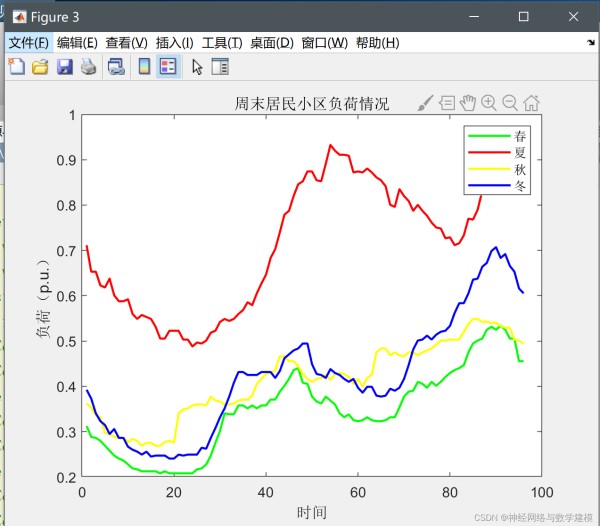Open the 桌面(D) menu
The width and height of the screenshot is (600, 526).
(x=272, y=42)
